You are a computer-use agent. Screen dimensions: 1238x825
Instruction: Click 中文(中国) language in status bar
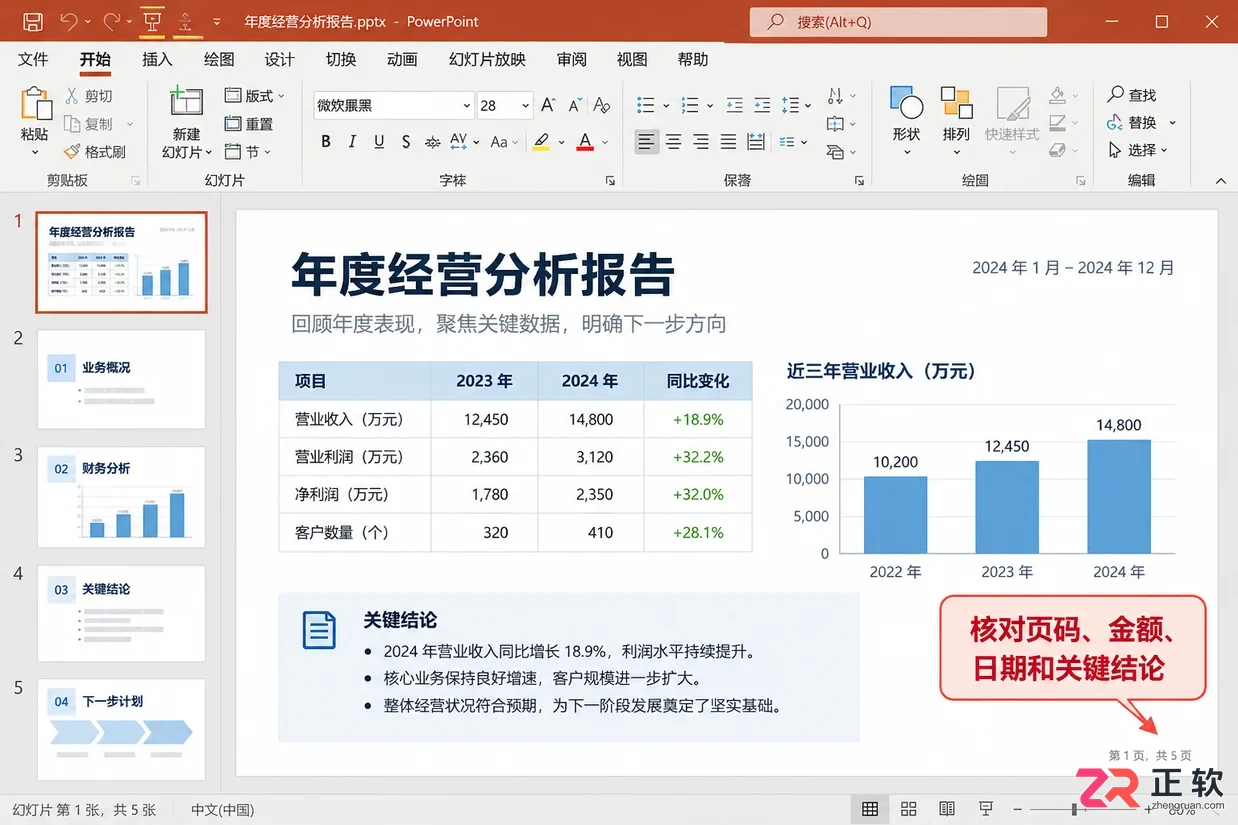pyautogui.click(x=222, y=810)
